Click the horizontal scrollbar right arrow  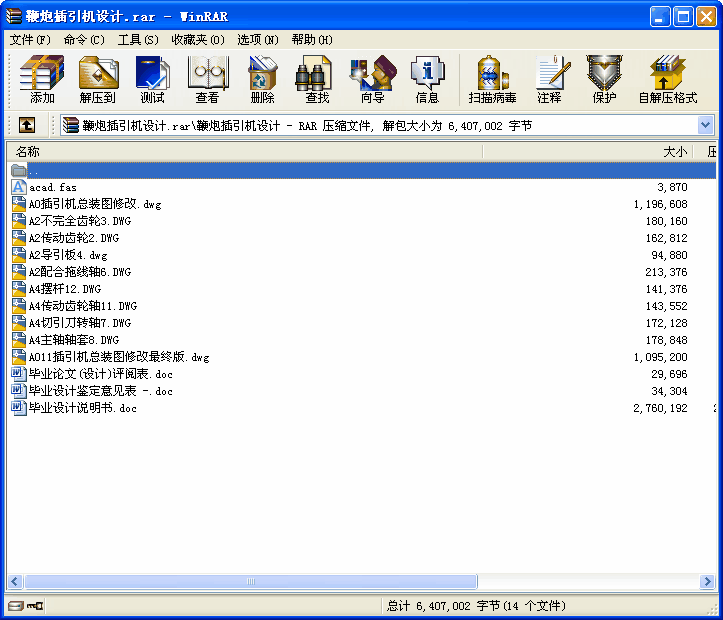tap(708, 581)
